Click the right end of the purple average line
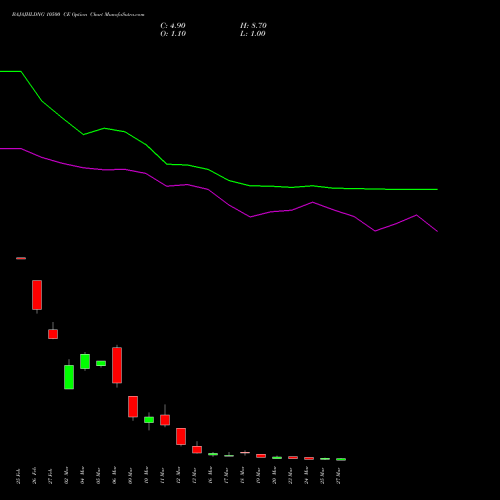This screenshot has height=500, width=500. click(x=437, y=231)
